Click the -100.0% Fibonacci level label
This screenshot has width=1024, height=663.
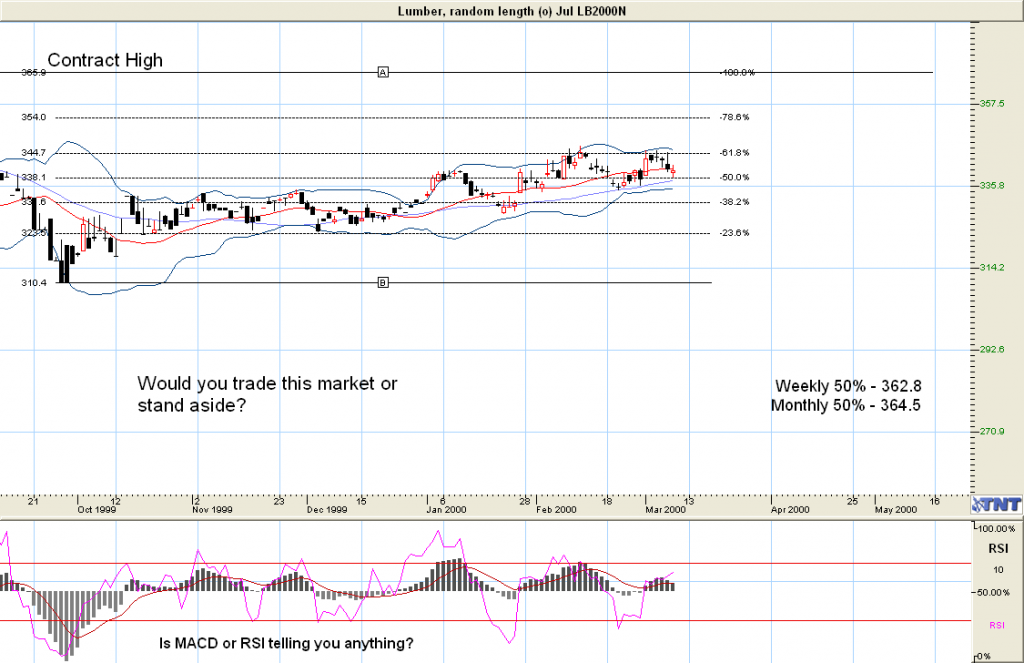click(x=737, y=73)
